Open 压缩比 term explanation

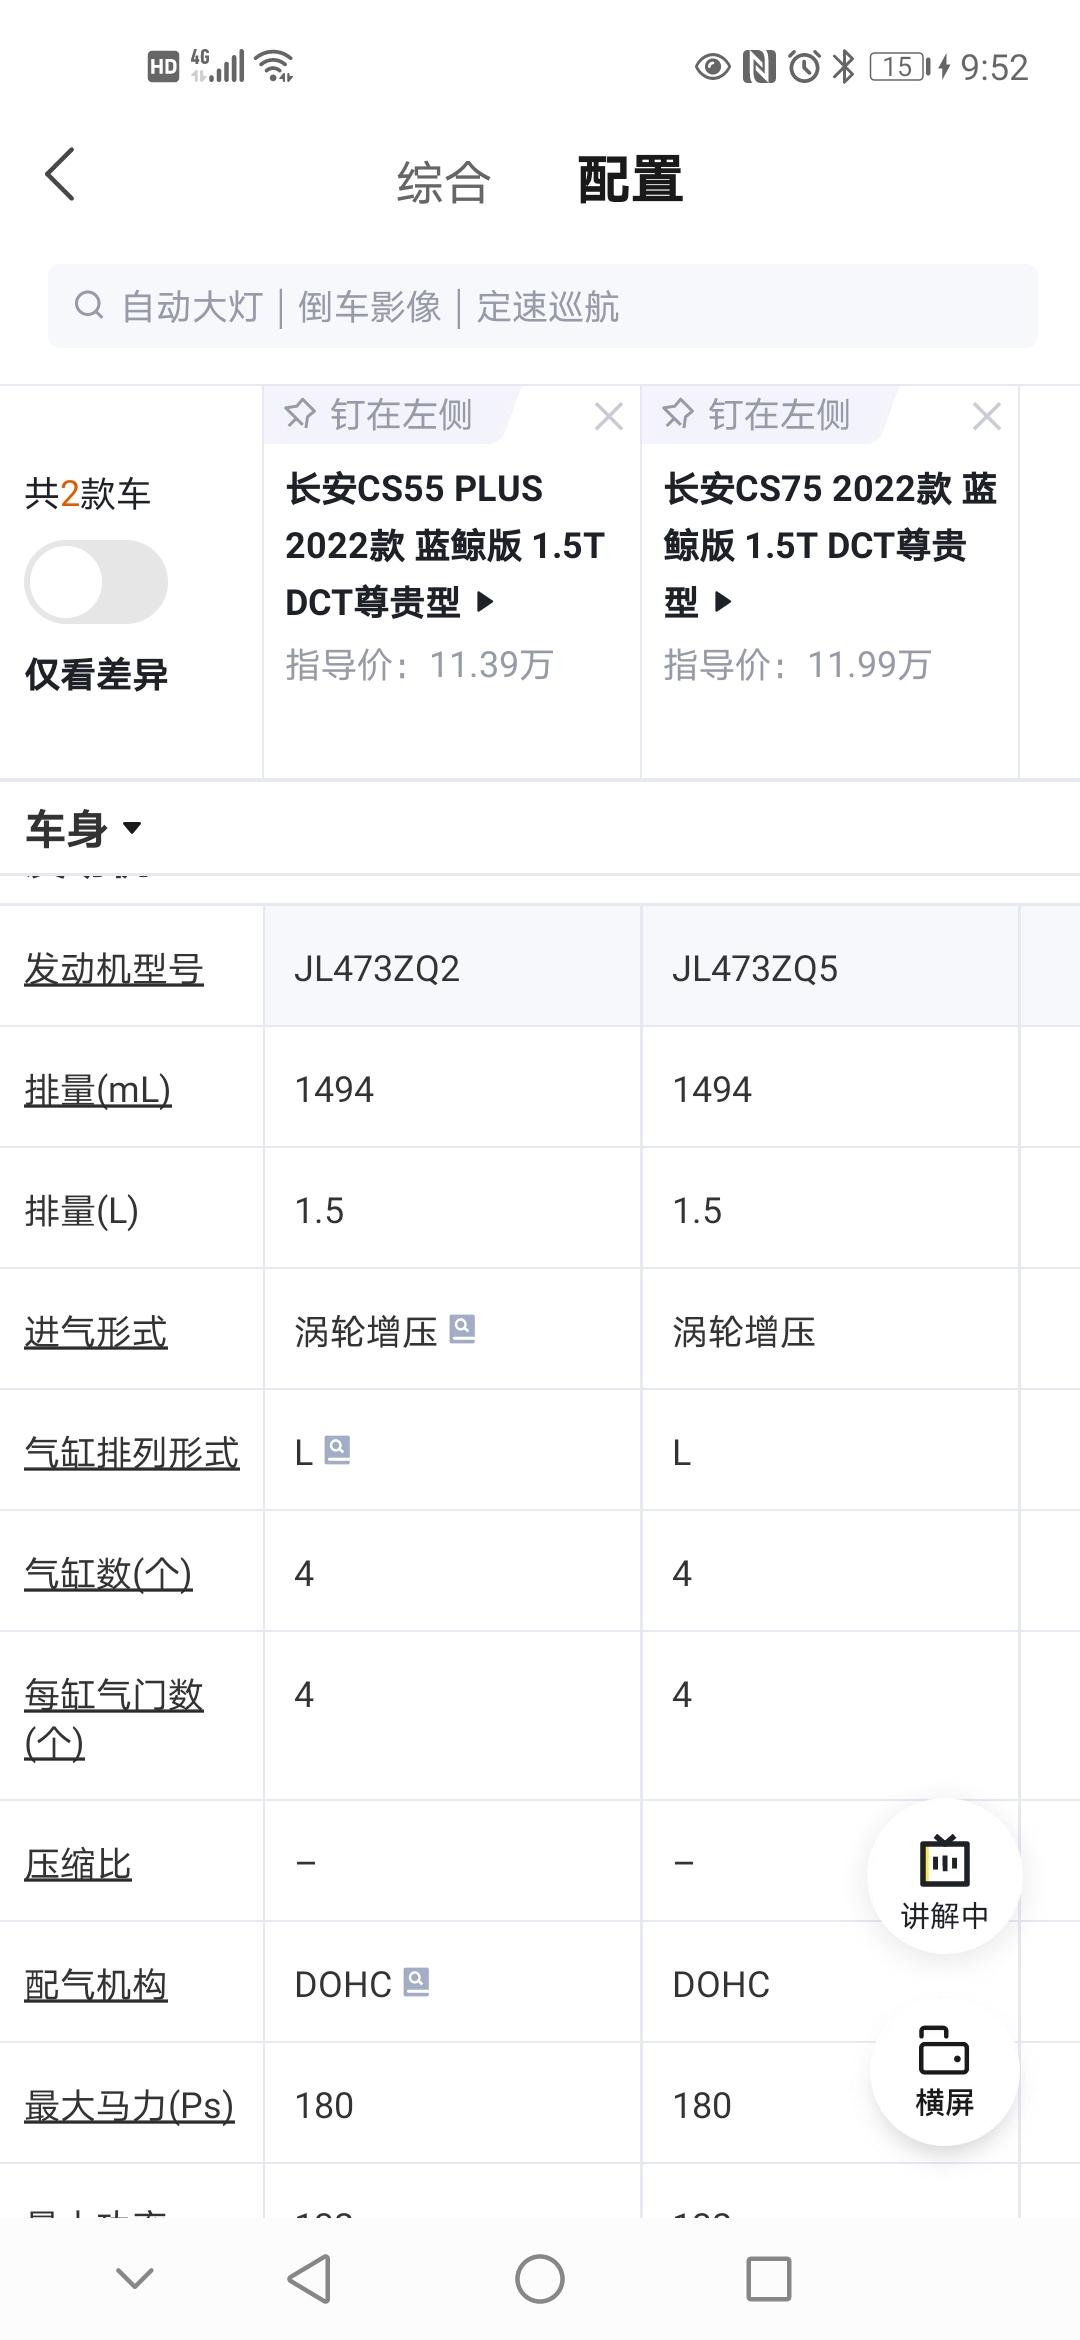pos(78,1863)
